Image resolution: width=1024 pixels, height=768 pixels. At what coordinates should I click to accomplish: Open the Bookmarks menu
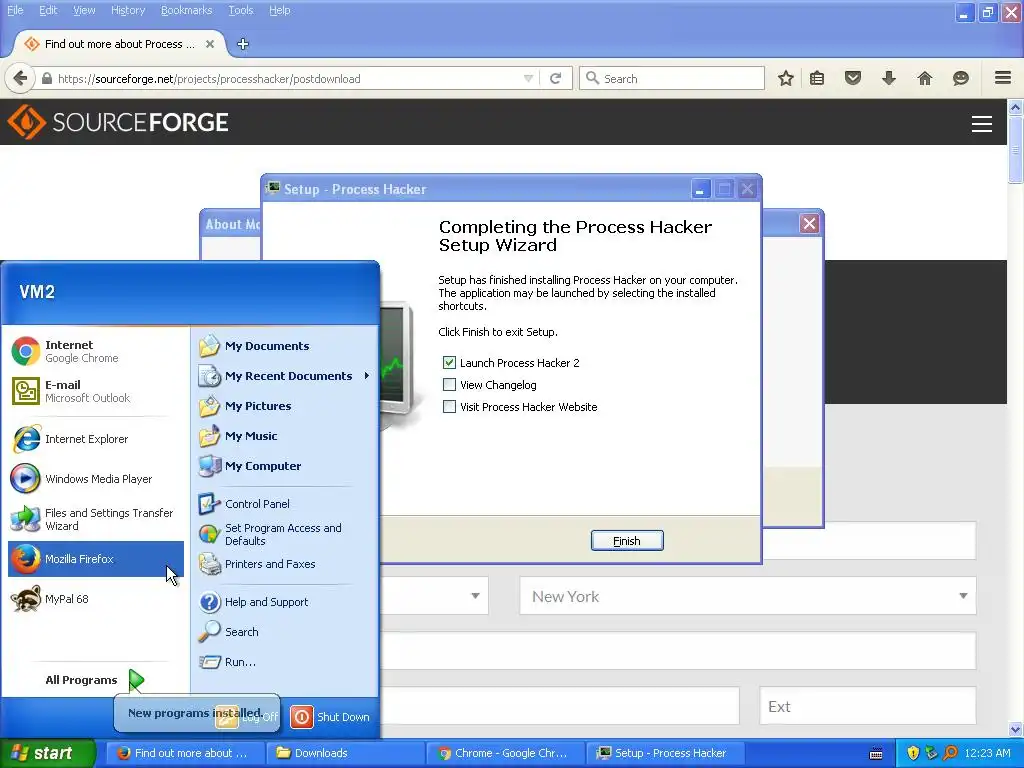pos(187,10)
